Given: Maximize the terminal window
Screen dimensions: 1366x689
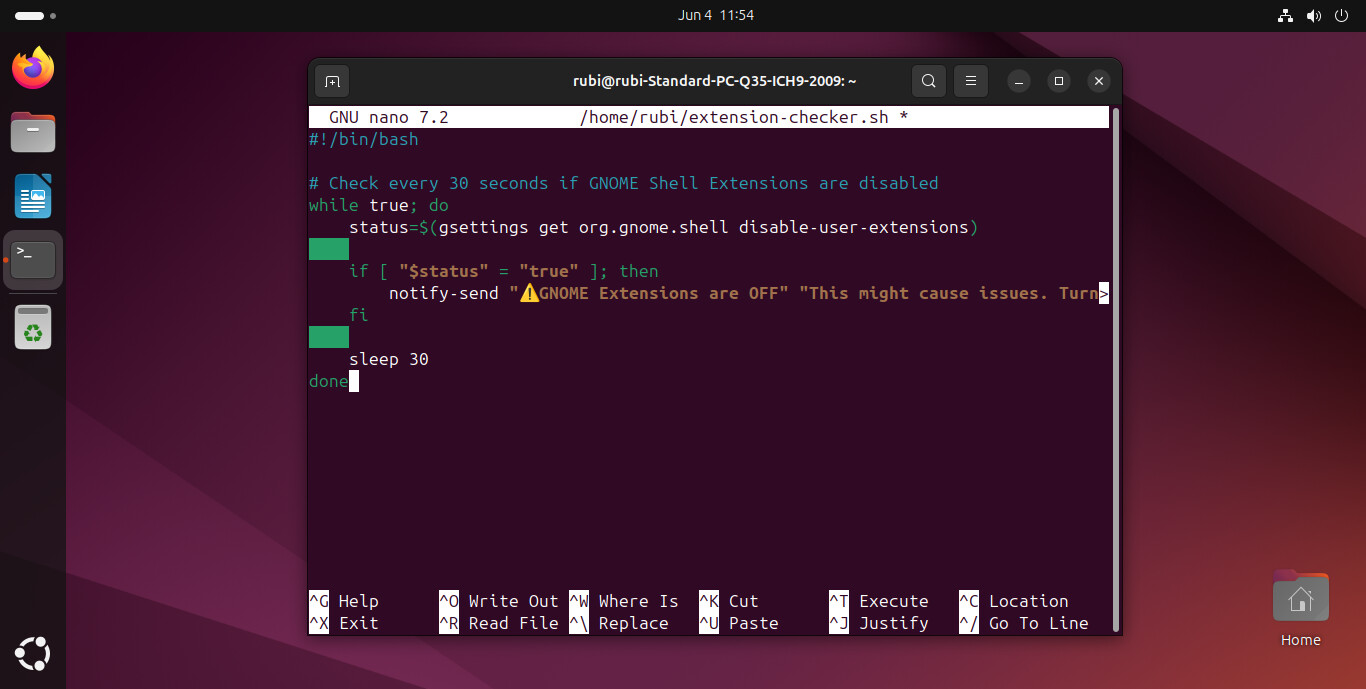Looking at the screenshot, I should coord(1059,81).
